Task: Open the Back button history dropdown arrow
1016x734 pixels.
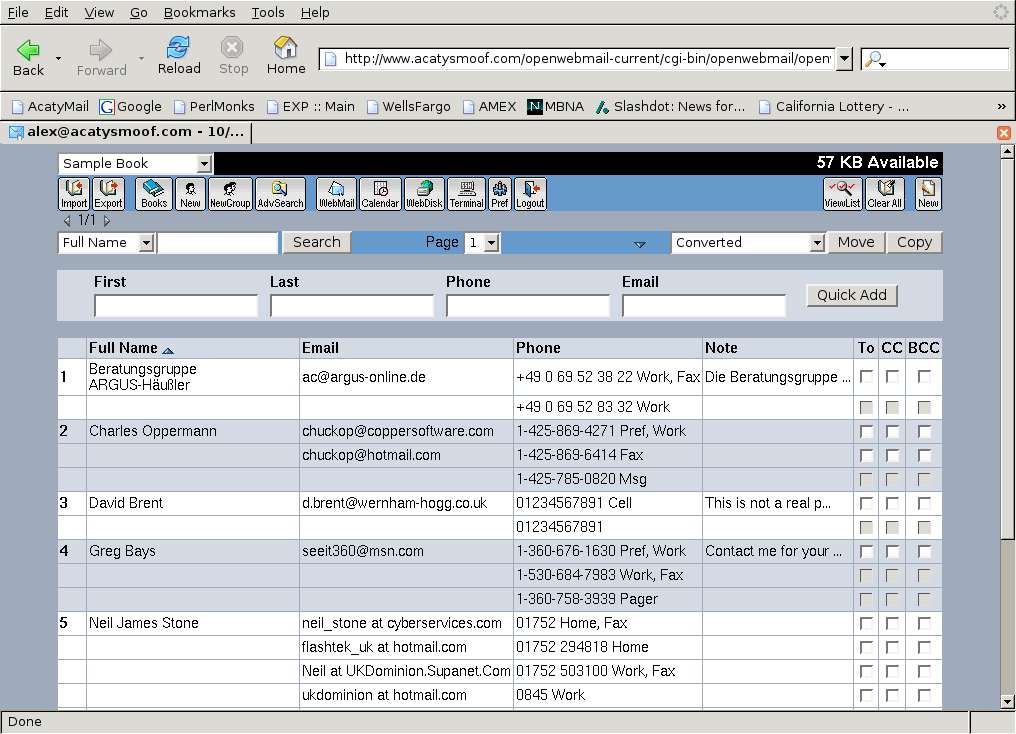Action: tap(58, 58)
